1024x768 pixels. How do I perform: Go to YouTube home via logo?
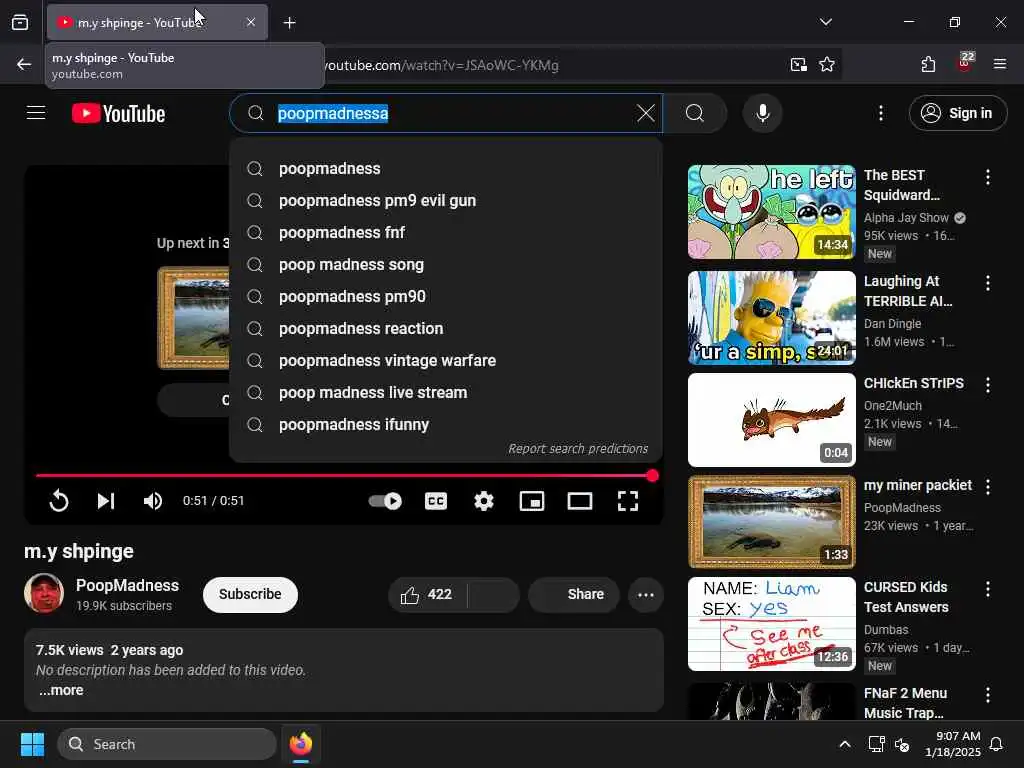point(118,114)
